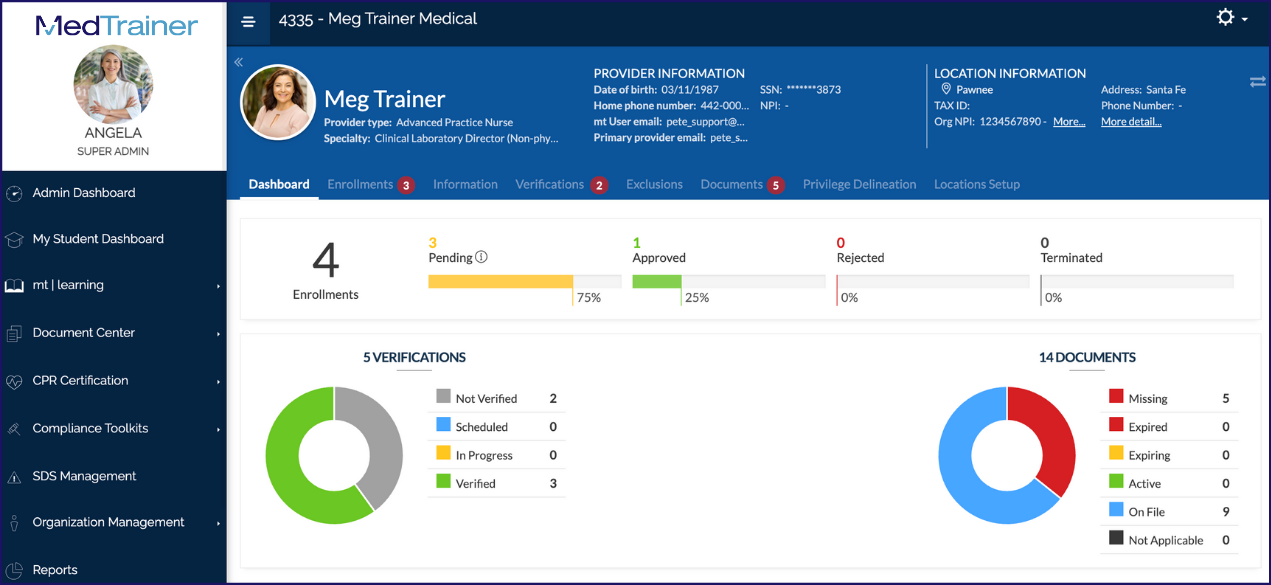The width and height of the screenshot is (1271, 585).
Task: Click the CPR Certification heart icon
Action: click(x=14, y=381)
